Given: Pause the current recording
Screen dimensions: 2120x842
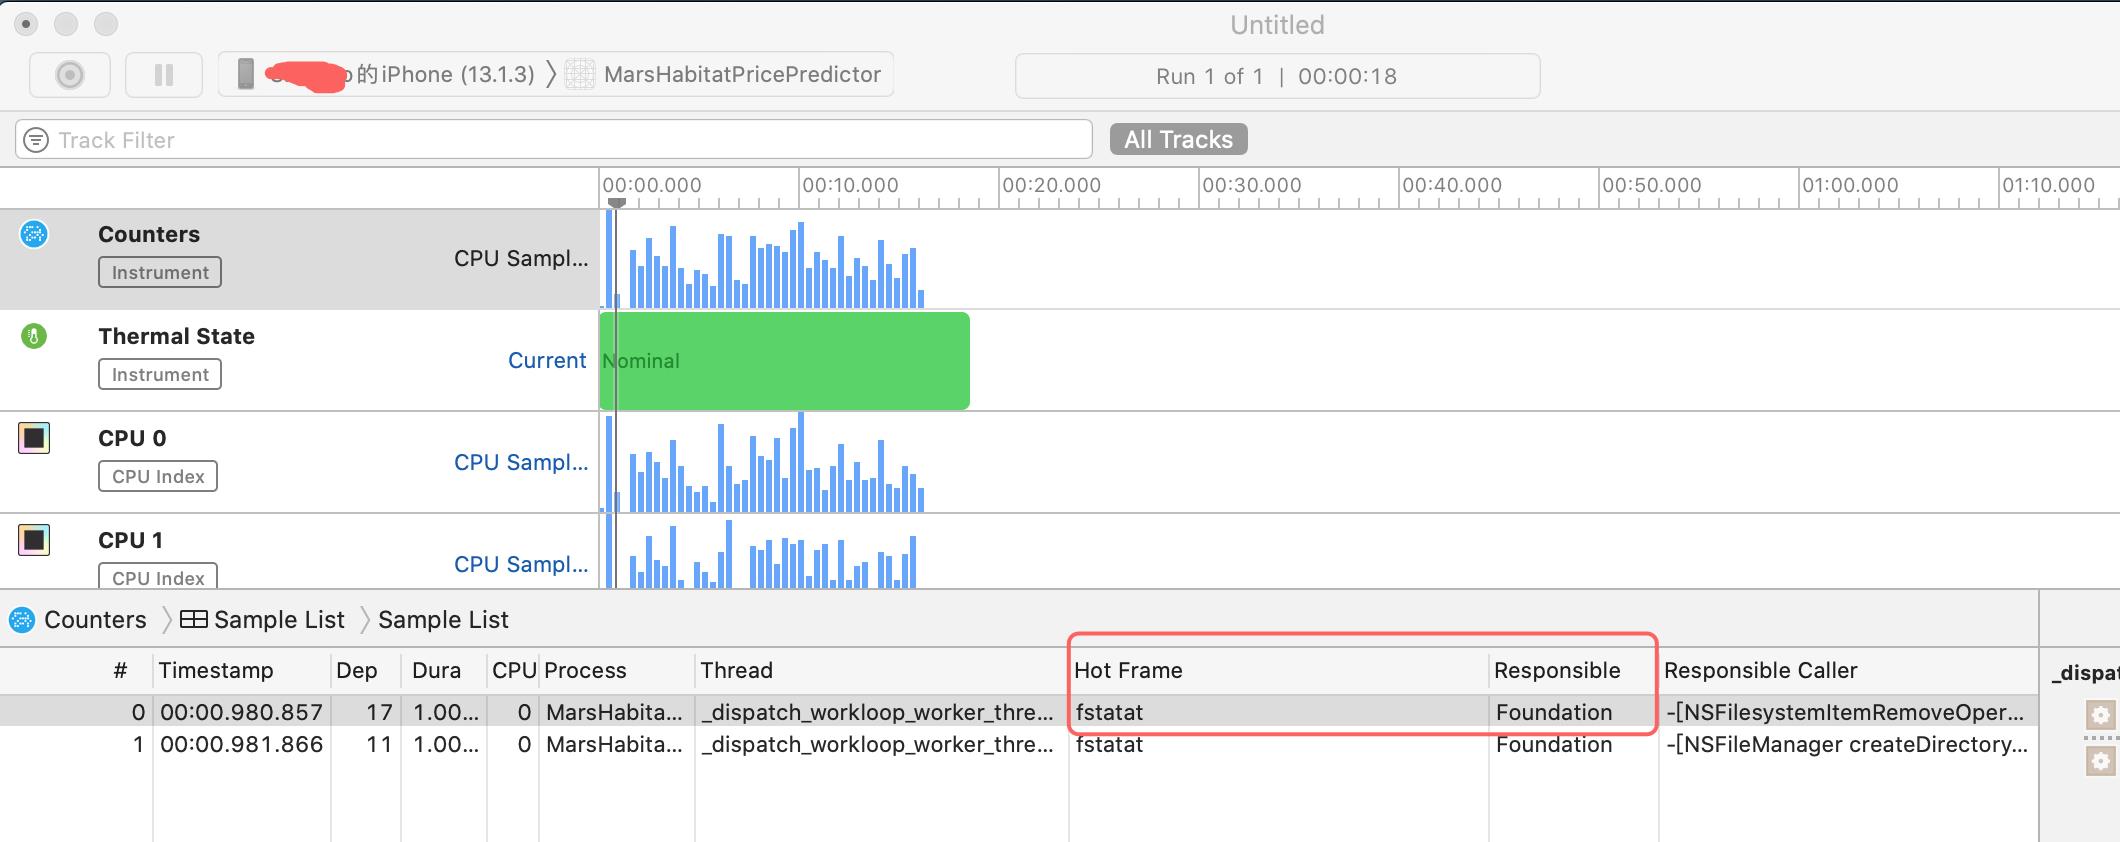Looking at the screenshot, I should click(x=164, y=75).
